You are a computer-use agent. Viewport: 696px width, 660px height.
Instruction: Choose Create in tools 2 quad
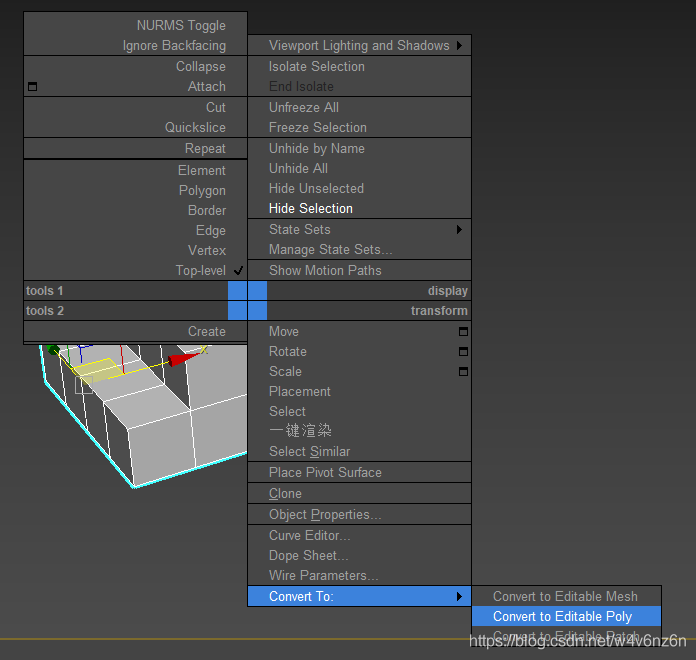coord(206,331)
